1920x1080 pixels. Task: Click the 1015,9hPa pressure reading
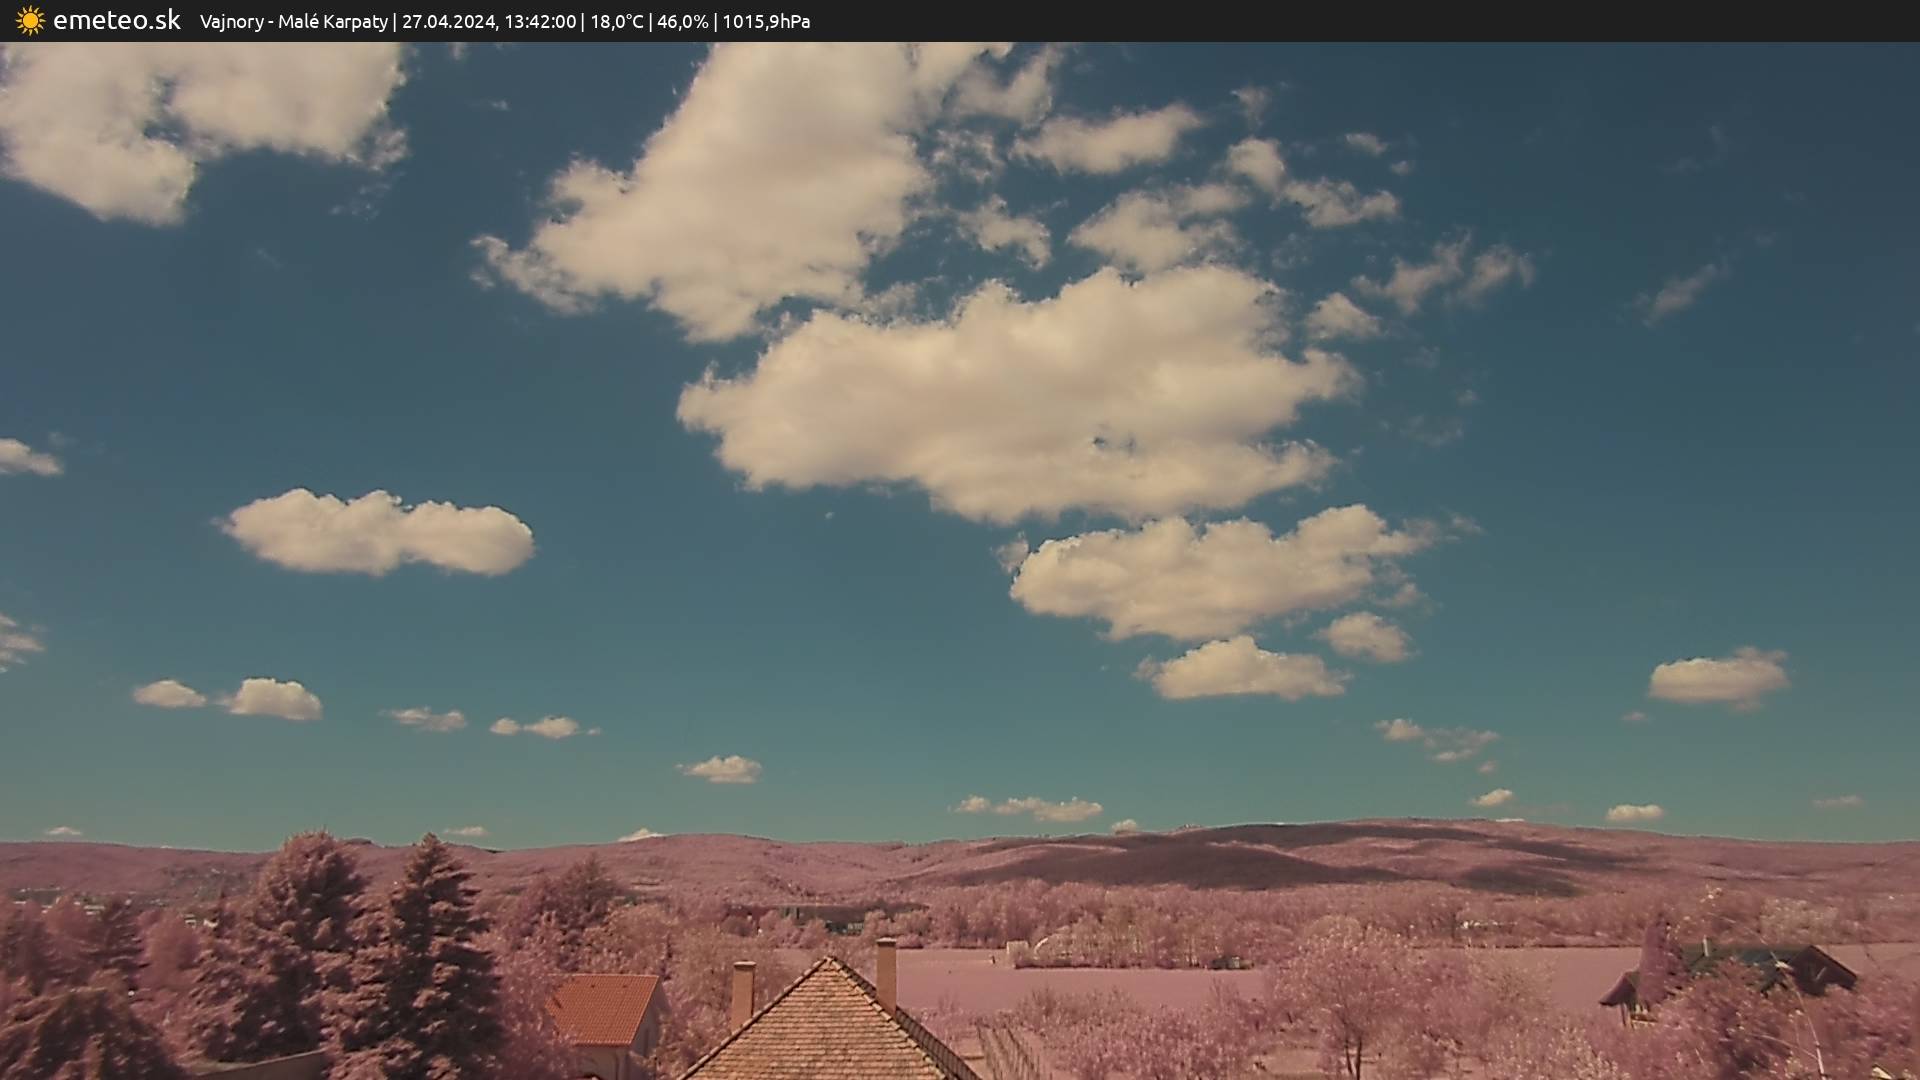[766, 22]
